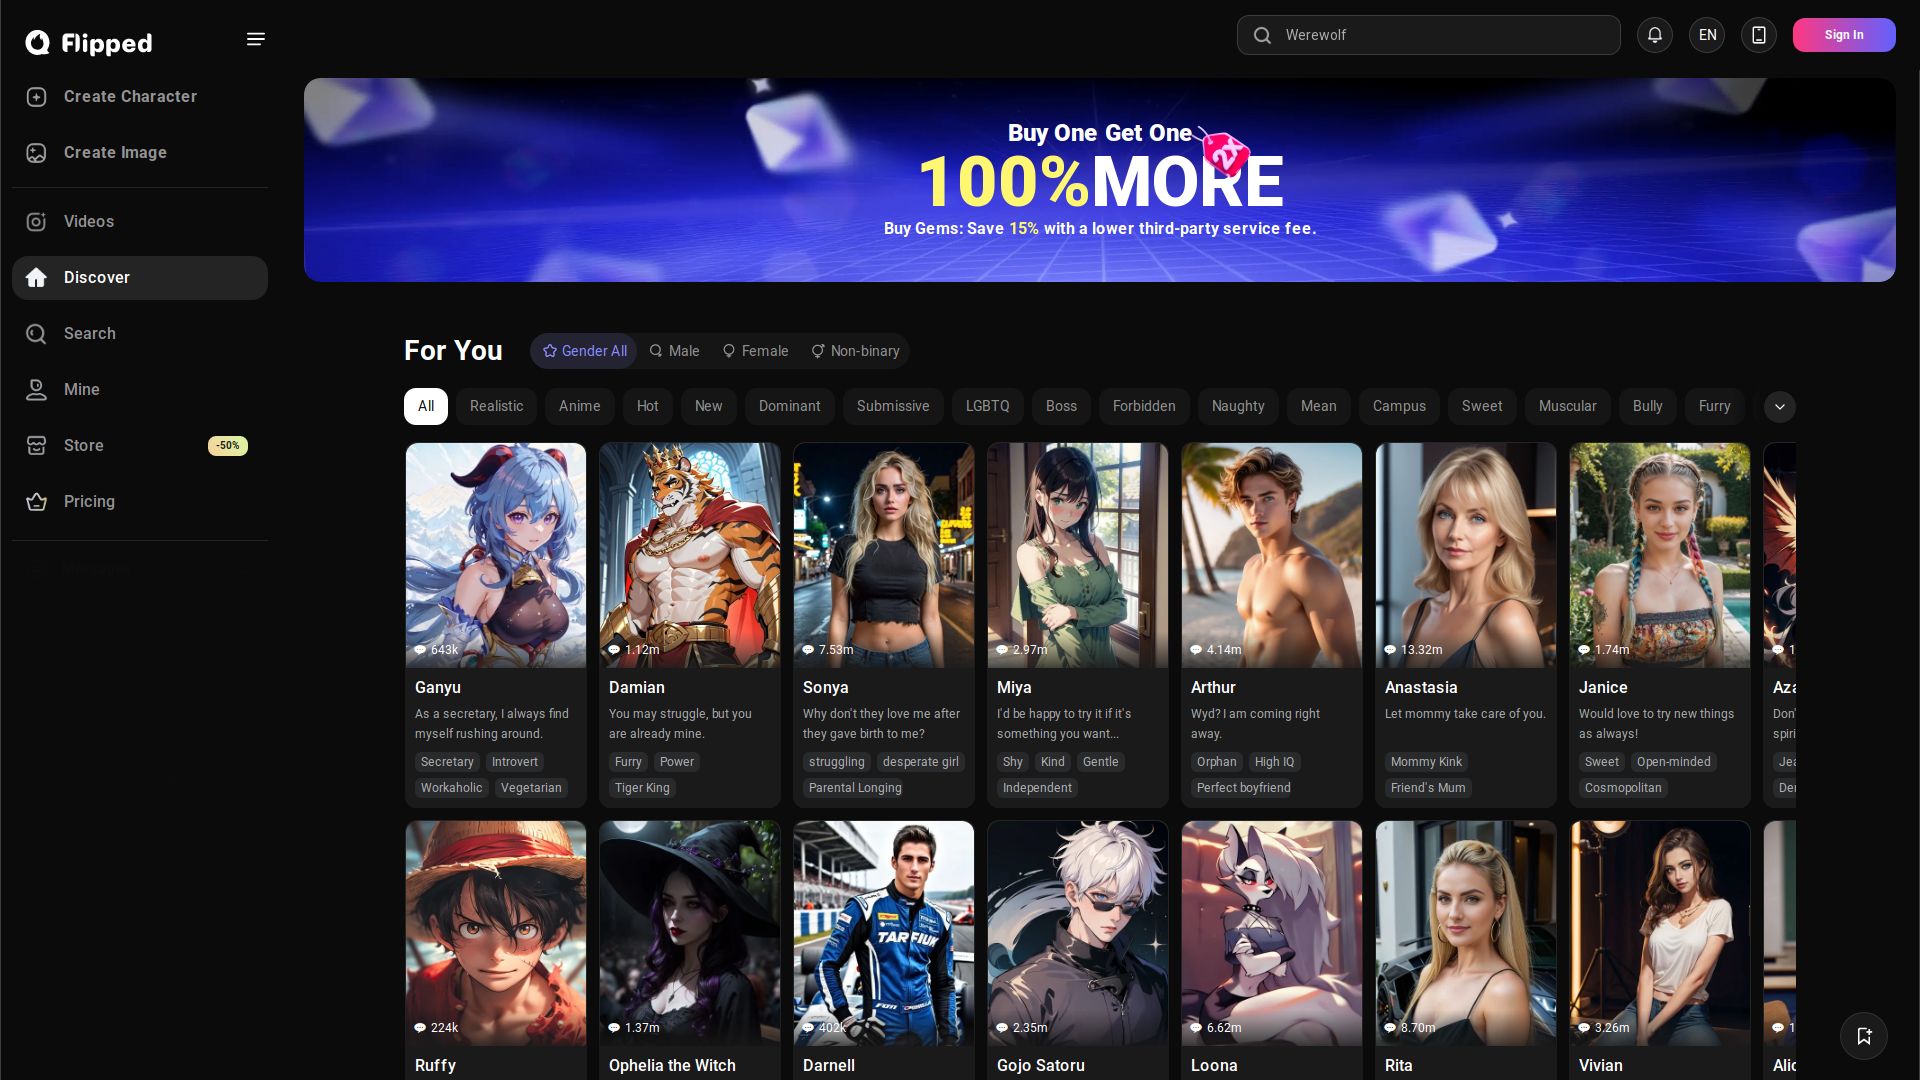Select the Dominant tag
This screenshot has width=1920, height=1080.
[x=790, y=406]
